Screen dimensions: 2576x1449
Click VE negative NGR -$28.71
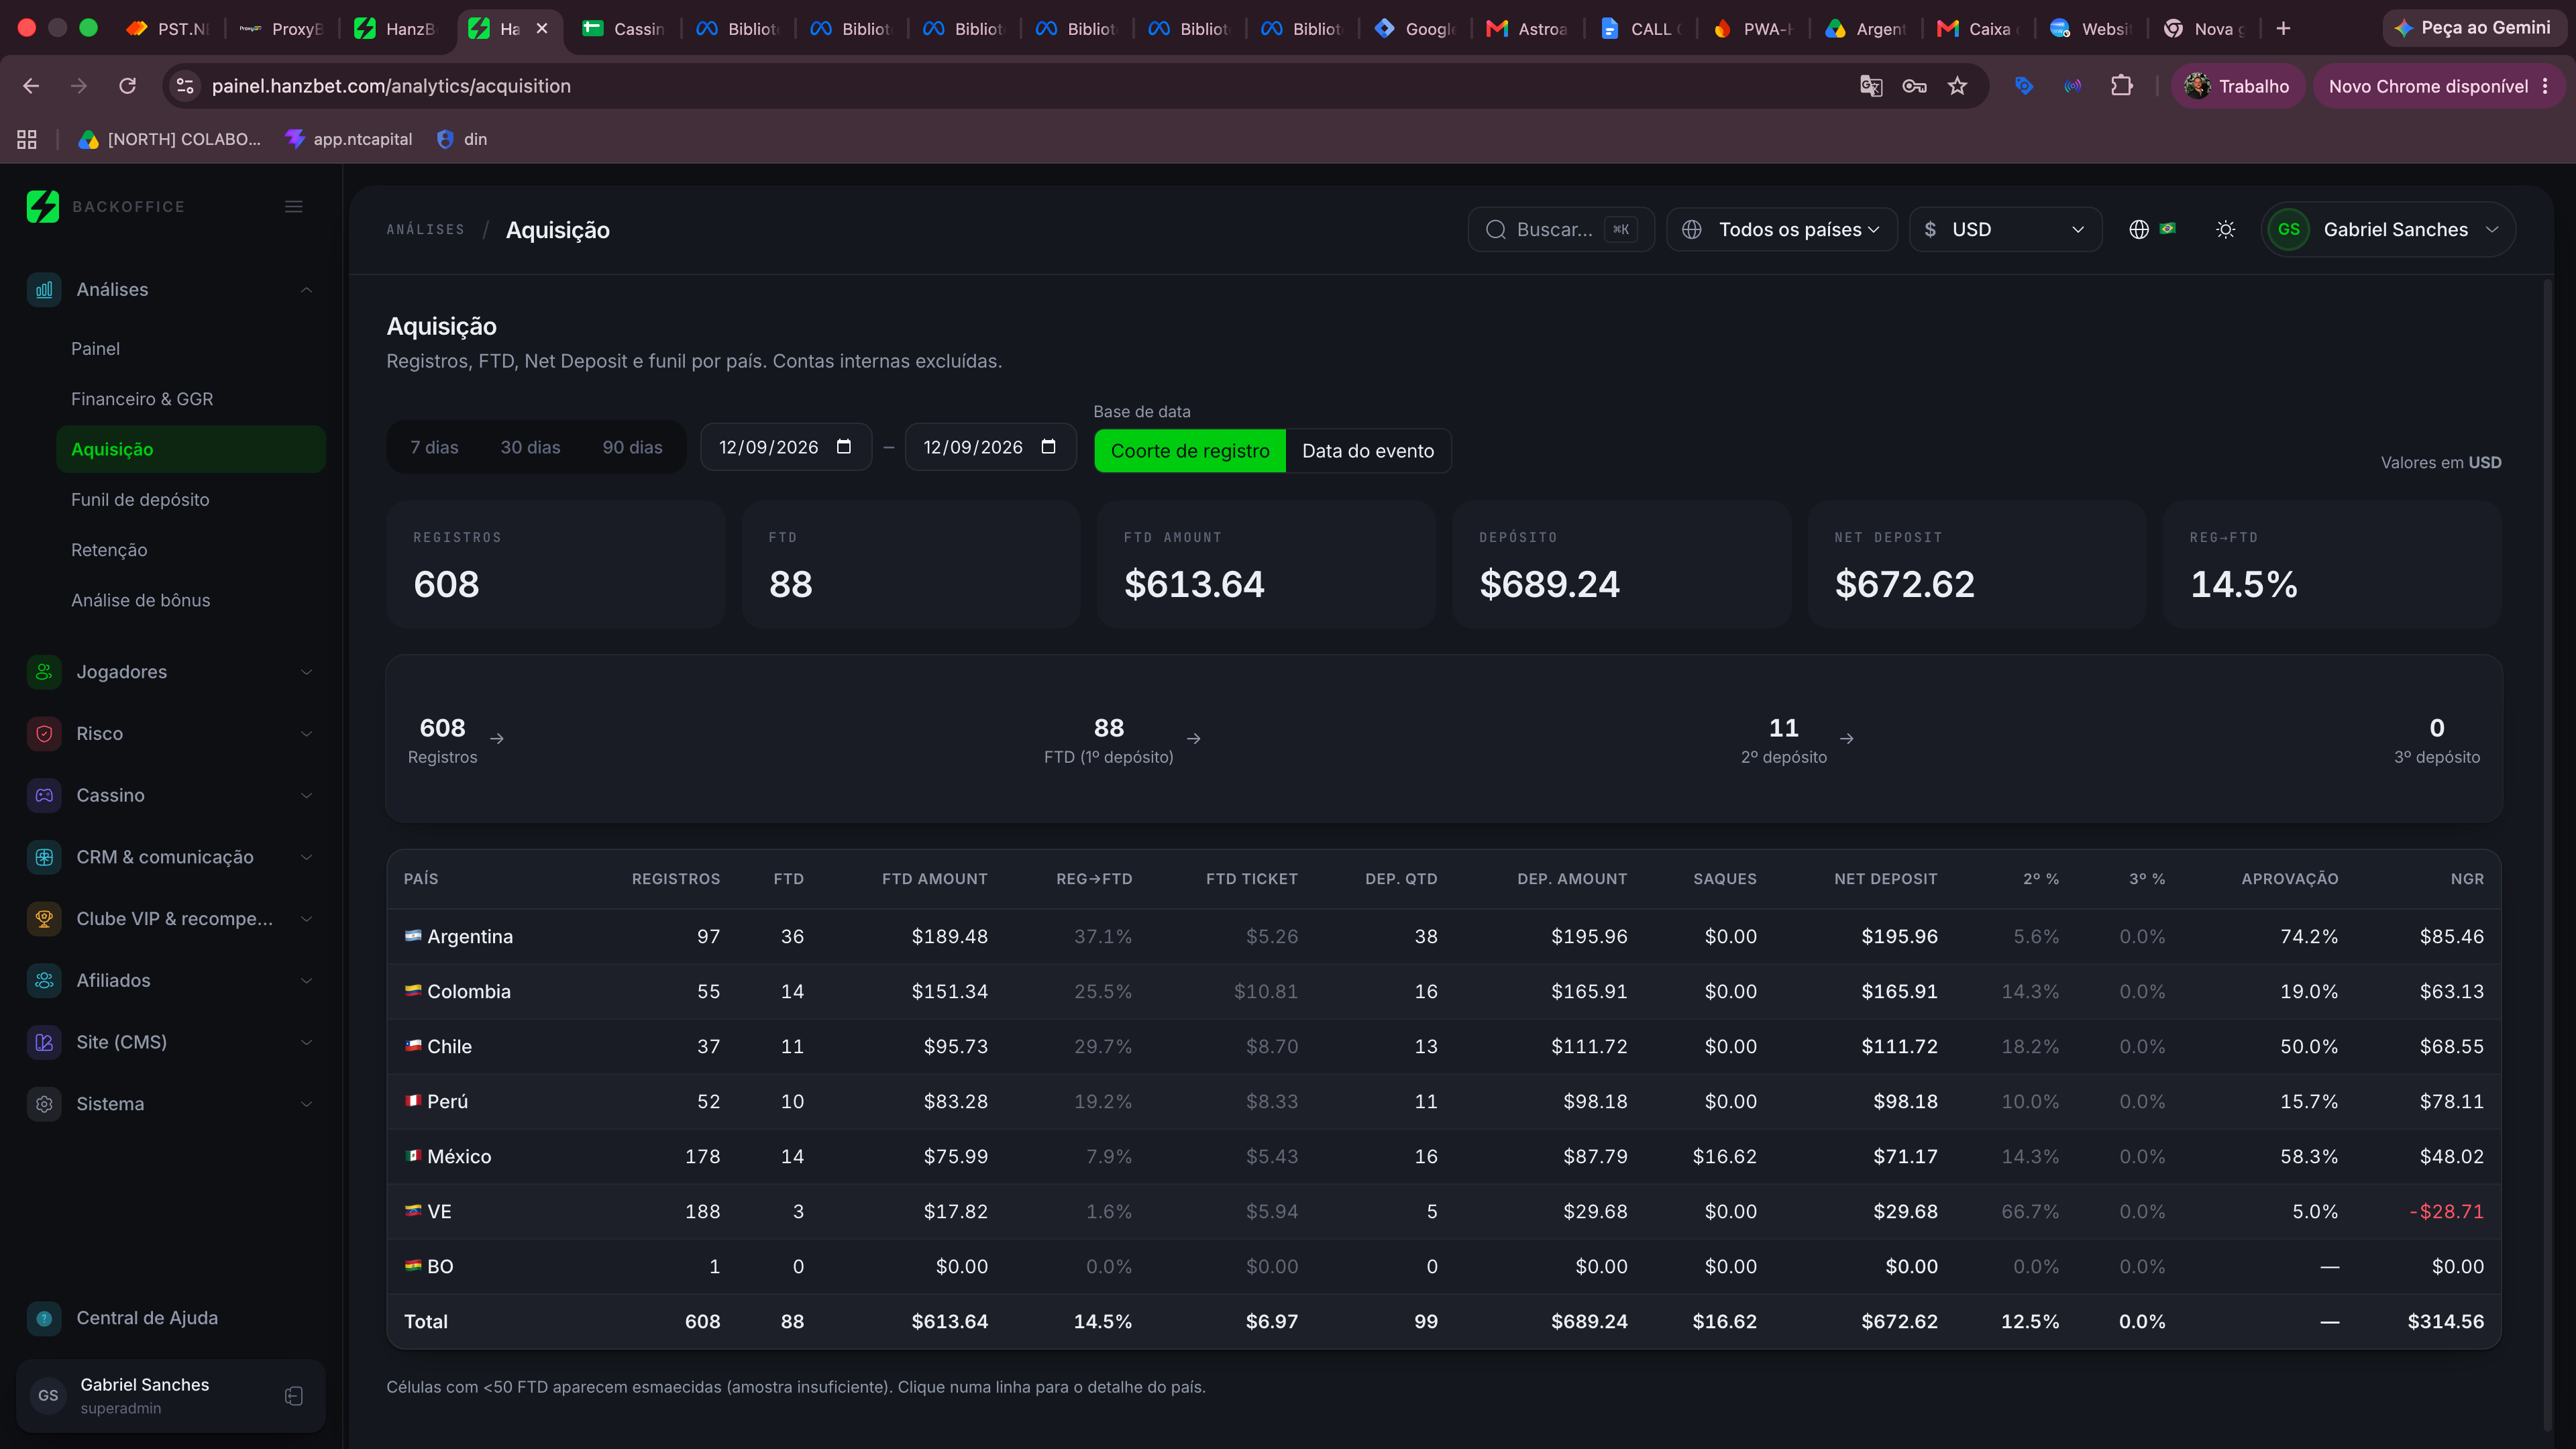pos(2446,1212)
